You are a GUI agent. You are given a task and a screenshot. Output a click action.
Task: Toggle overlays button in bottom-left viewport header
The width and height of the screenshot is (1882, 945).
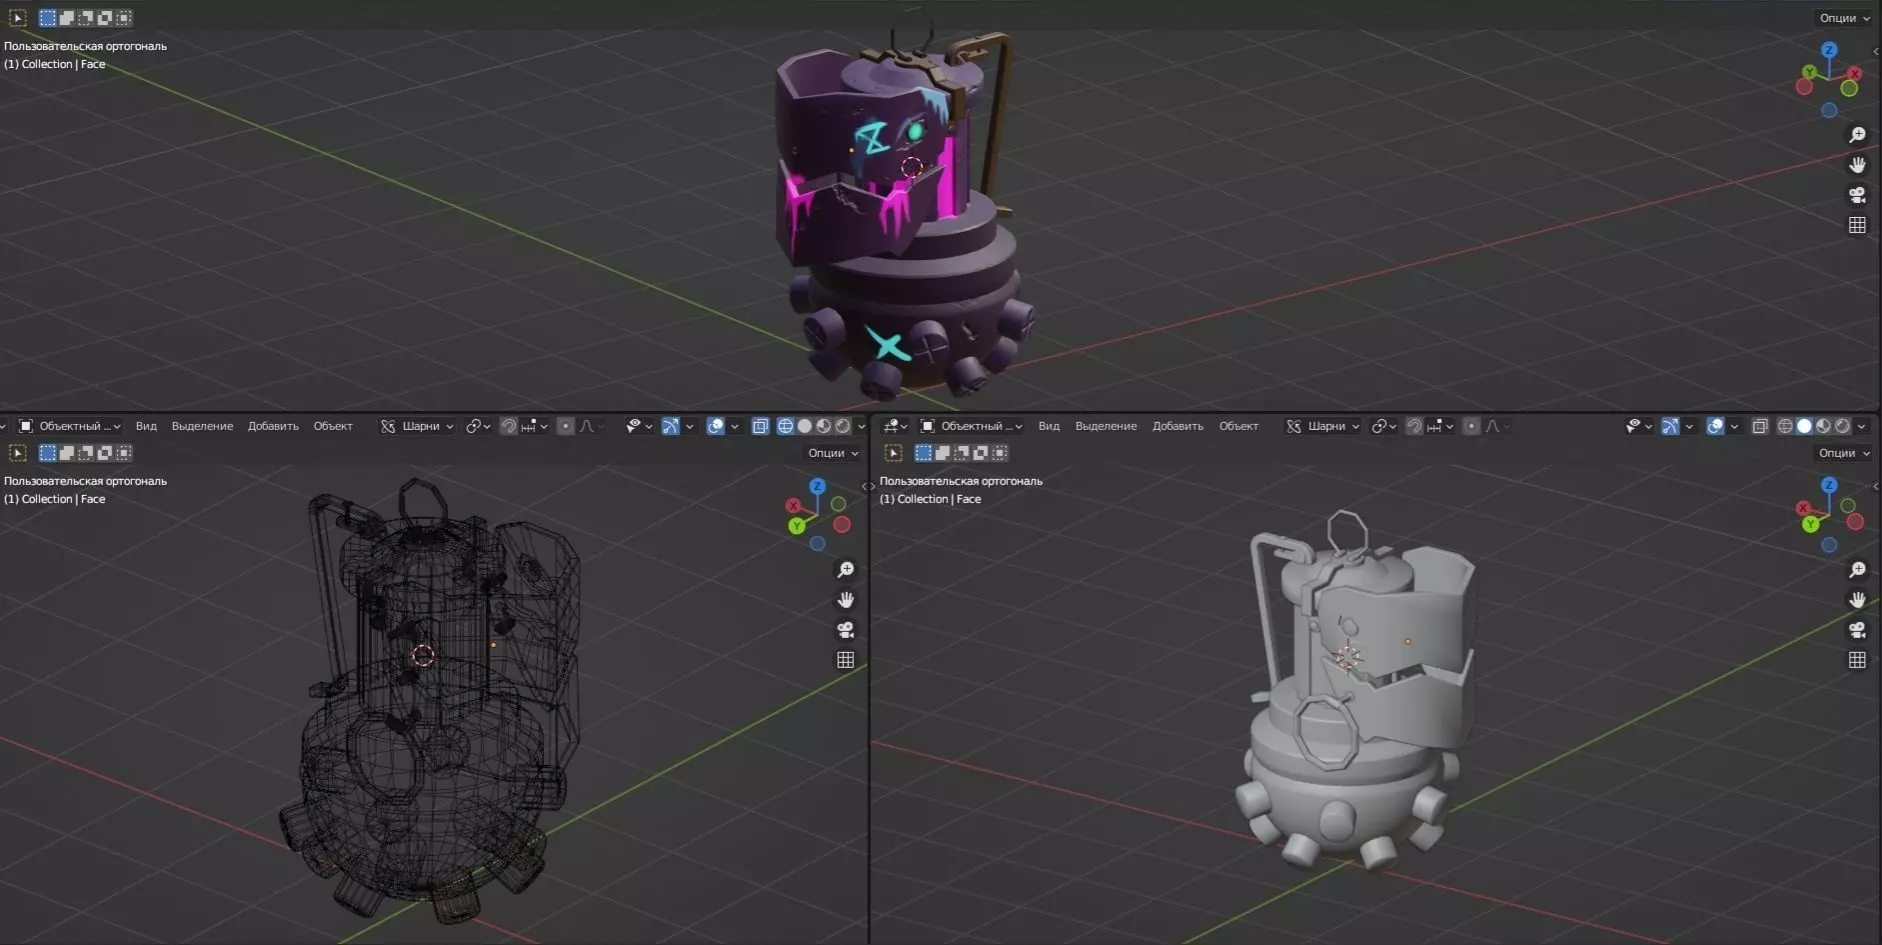[x=716, y=426]
